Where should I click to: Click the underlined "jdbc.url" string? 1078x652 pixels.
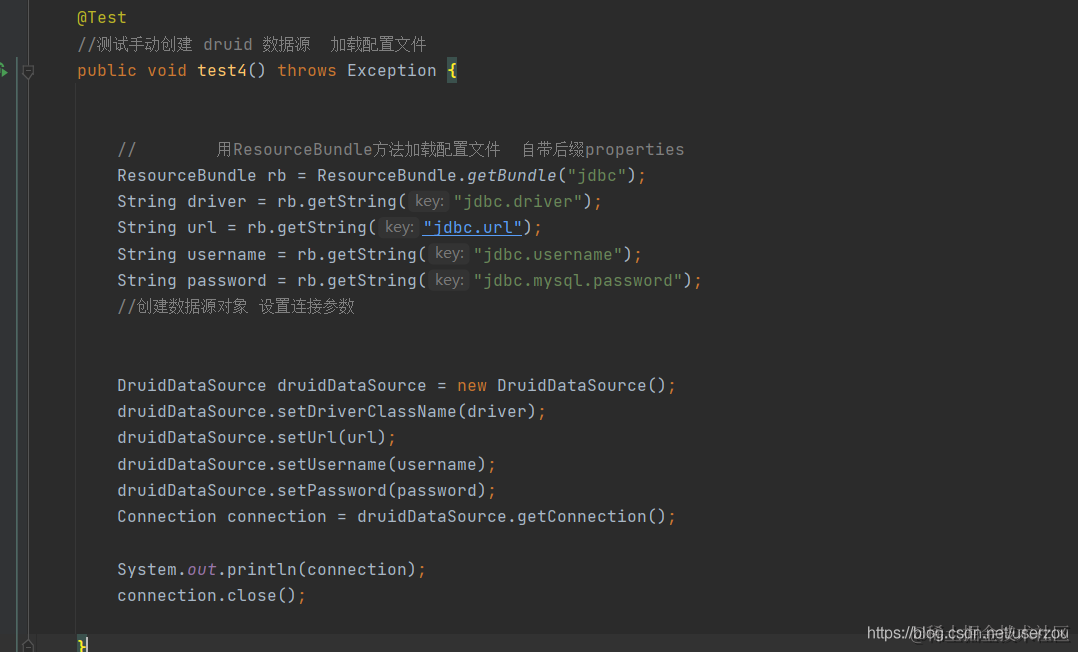(472, 228)
